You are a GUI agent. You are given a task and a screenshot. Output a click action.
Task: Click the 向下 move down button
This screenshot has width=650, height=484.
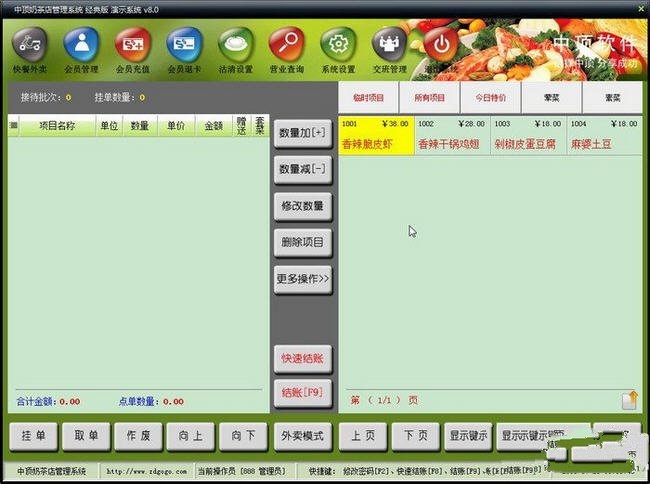[243, 436]
